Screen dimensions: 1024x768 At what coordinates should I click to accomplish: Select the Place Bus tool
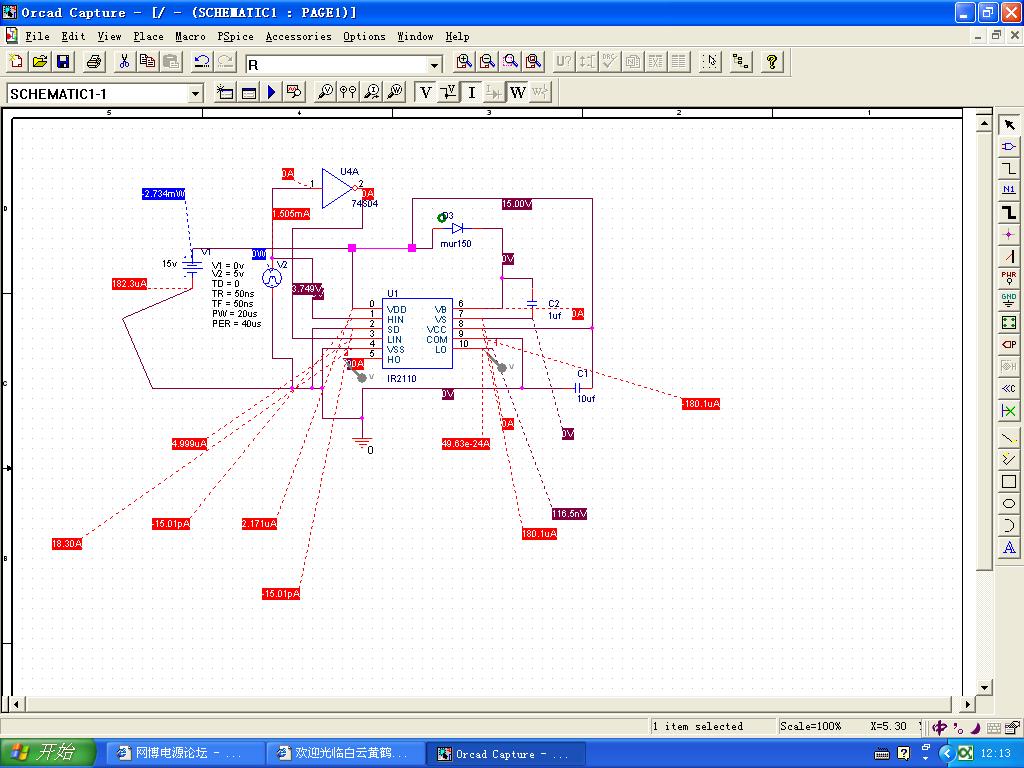pos(1009,213)
